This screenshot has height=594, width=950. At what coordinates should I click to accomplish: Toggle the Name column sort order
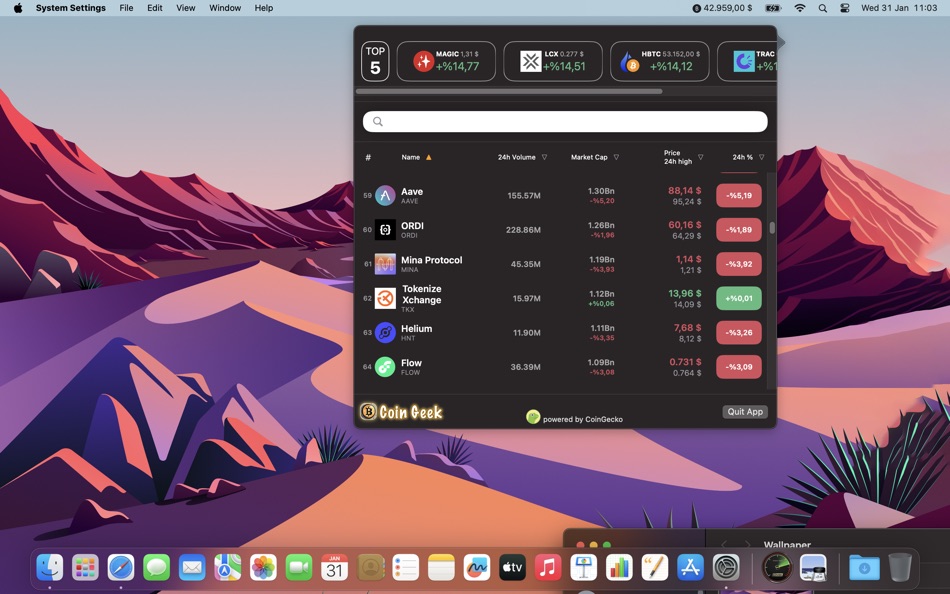(x=428, y=157)
